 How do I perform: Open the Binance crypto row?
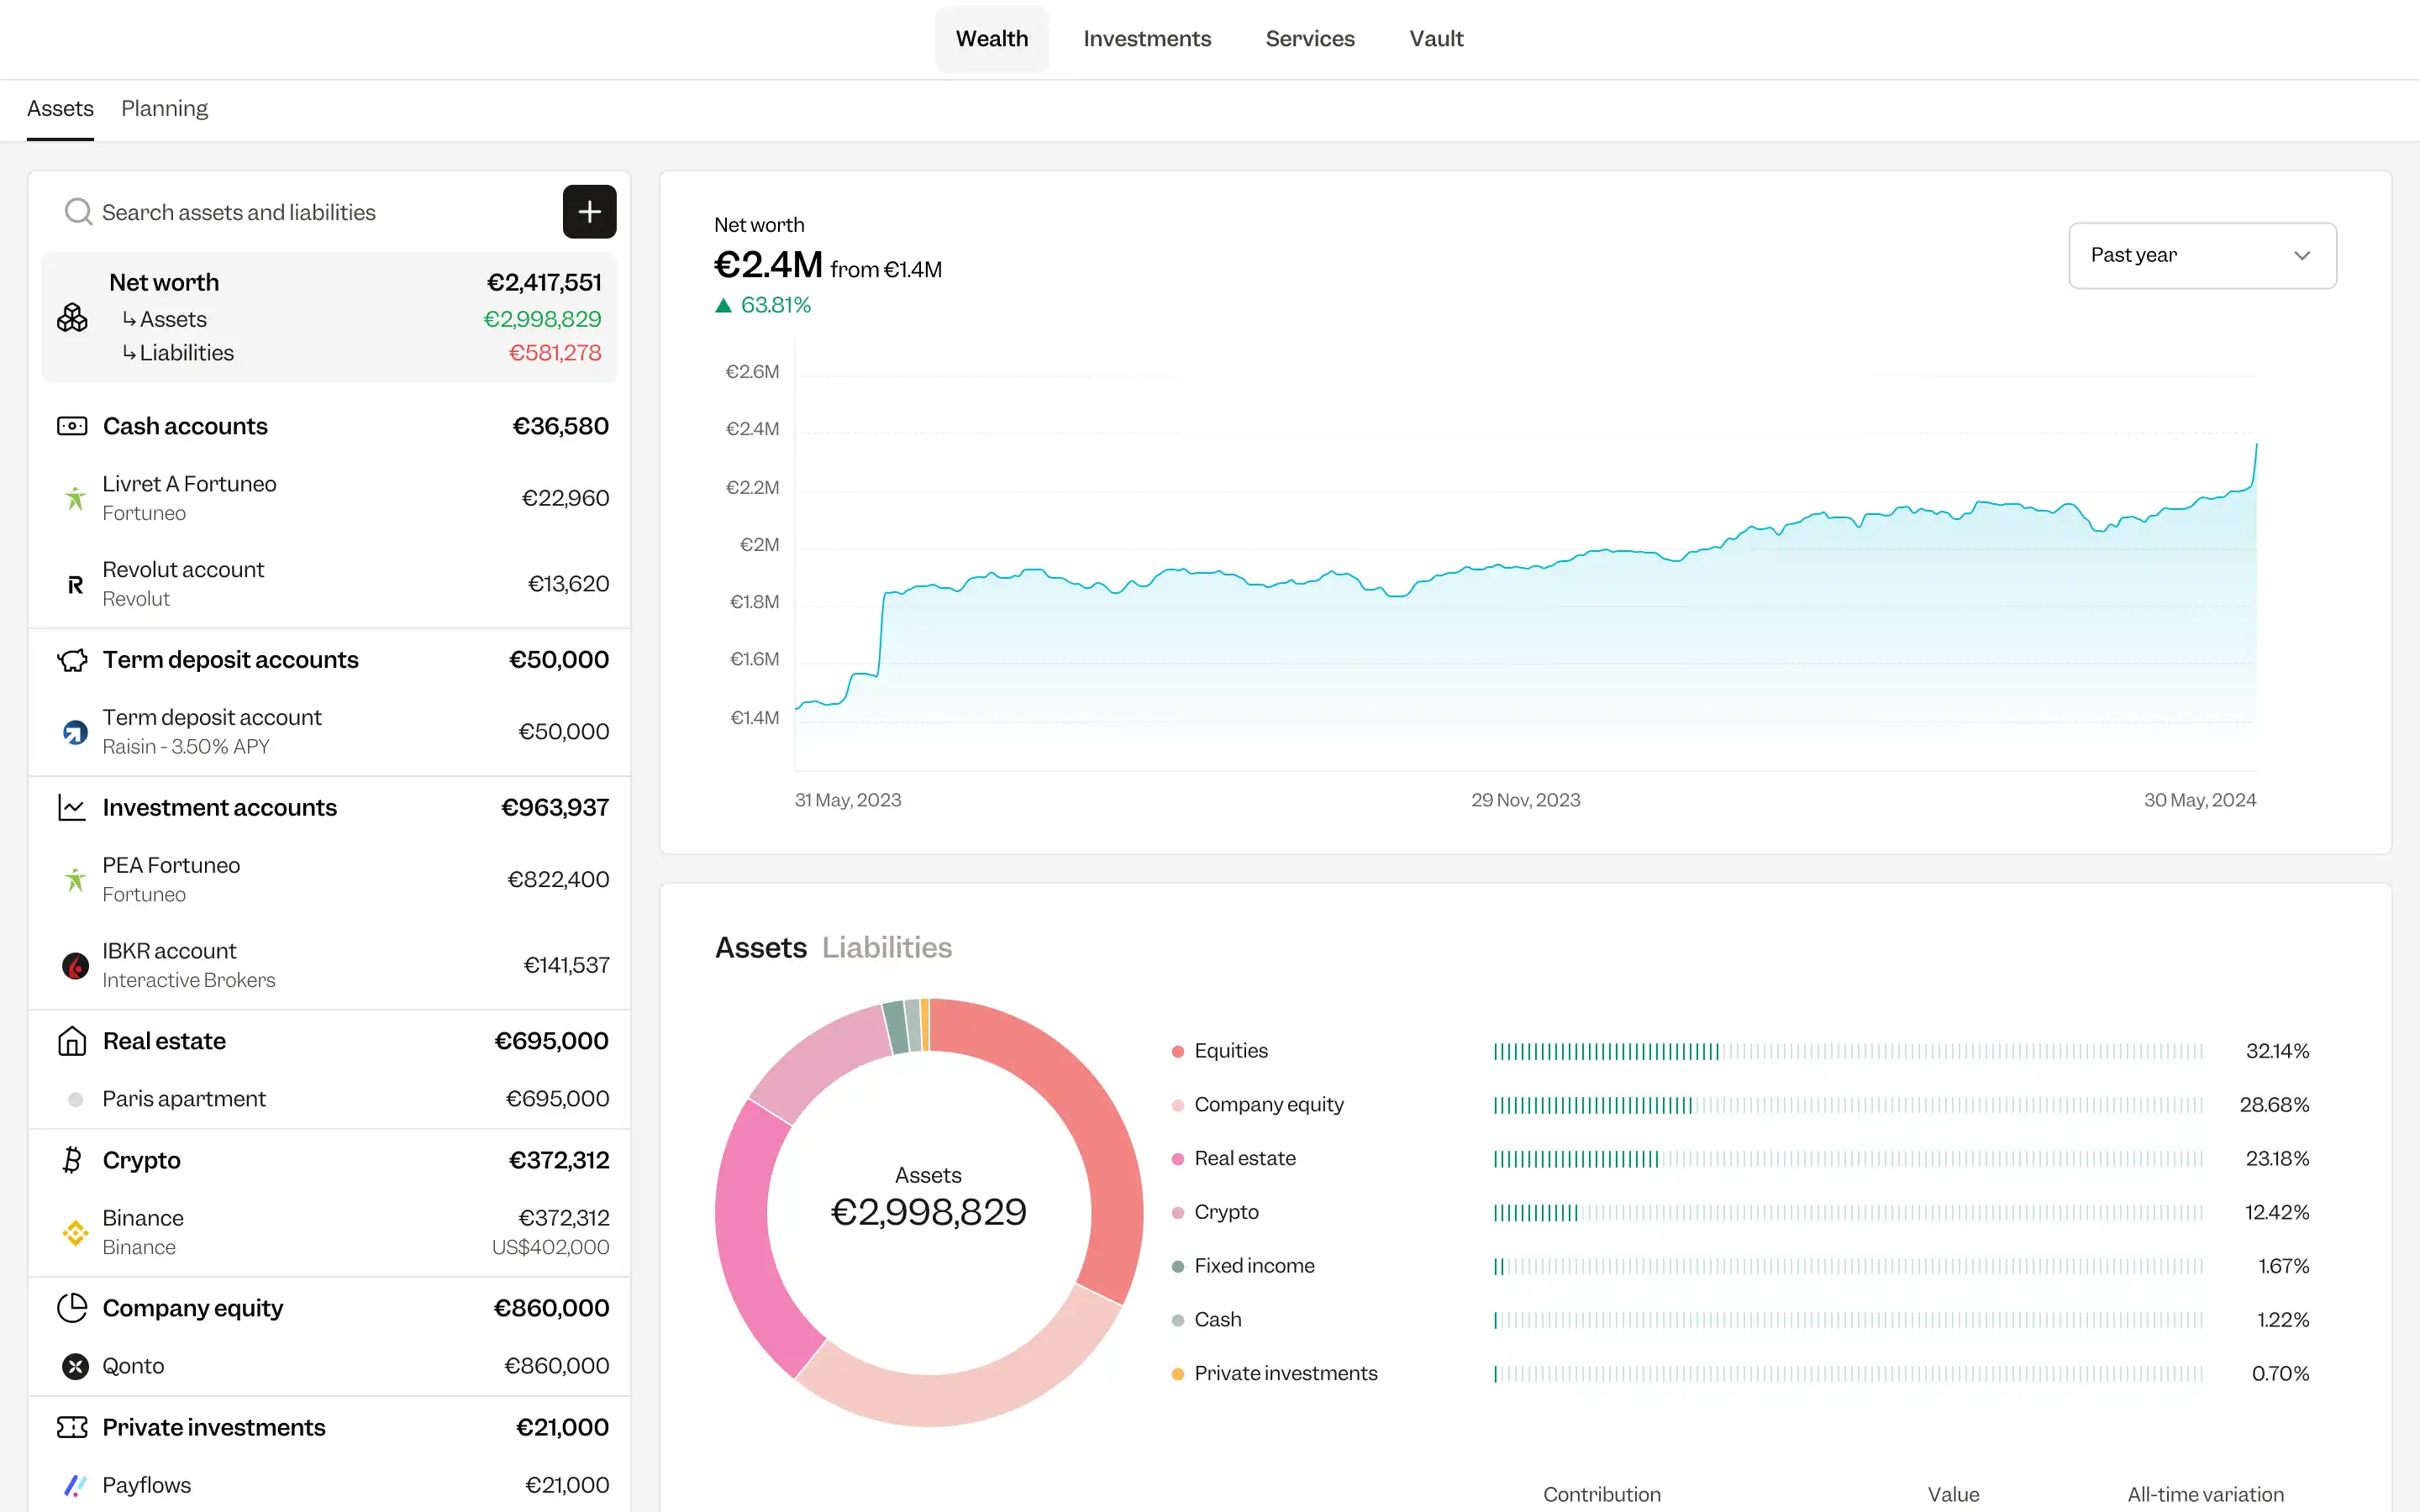pos(329,1233)
